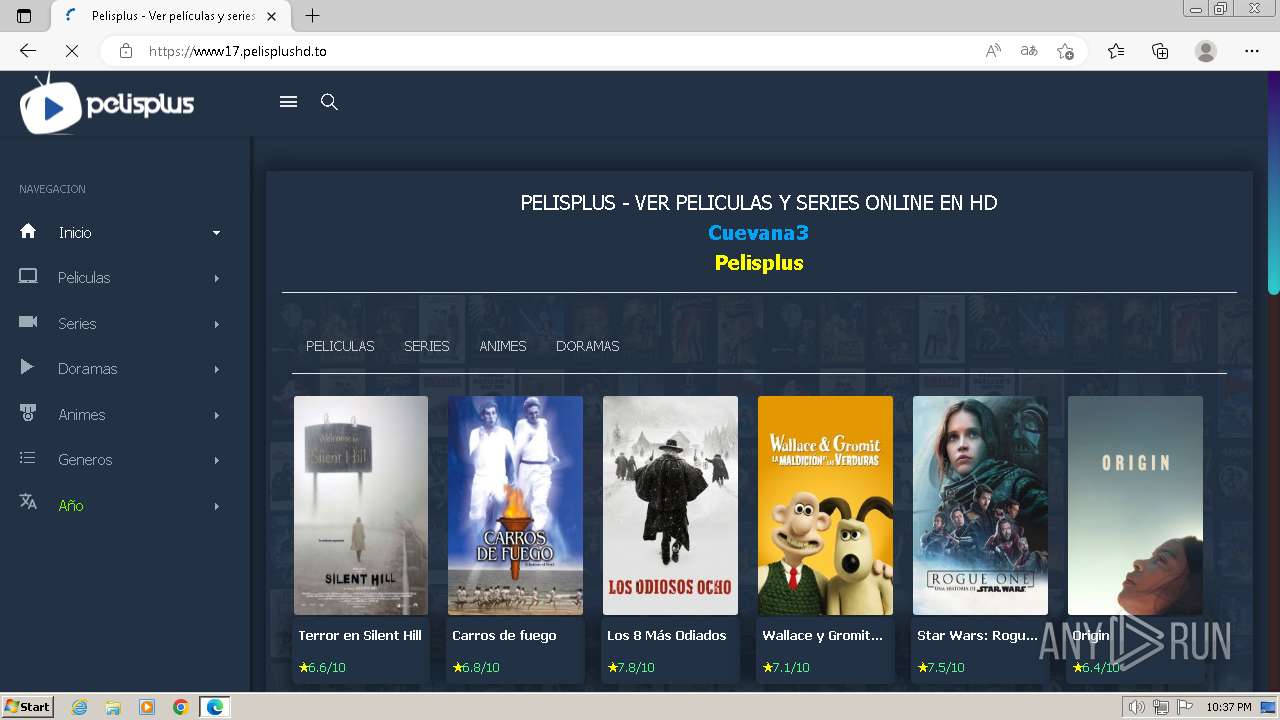Click the Wallace & Gromit poster
Image resolution: width=1280 pixels, height=720 pixels.
click(x=825, y=505)
